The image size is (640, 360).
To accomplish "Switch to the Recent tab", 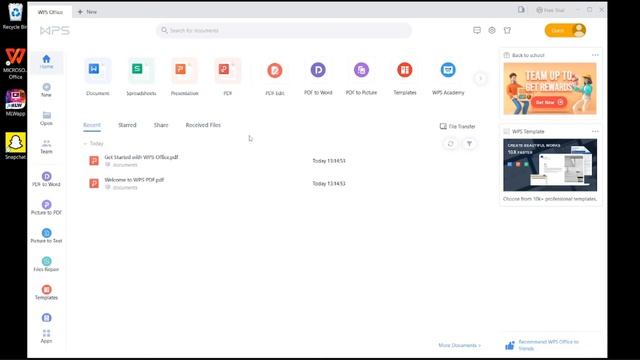I will point(92,125).
